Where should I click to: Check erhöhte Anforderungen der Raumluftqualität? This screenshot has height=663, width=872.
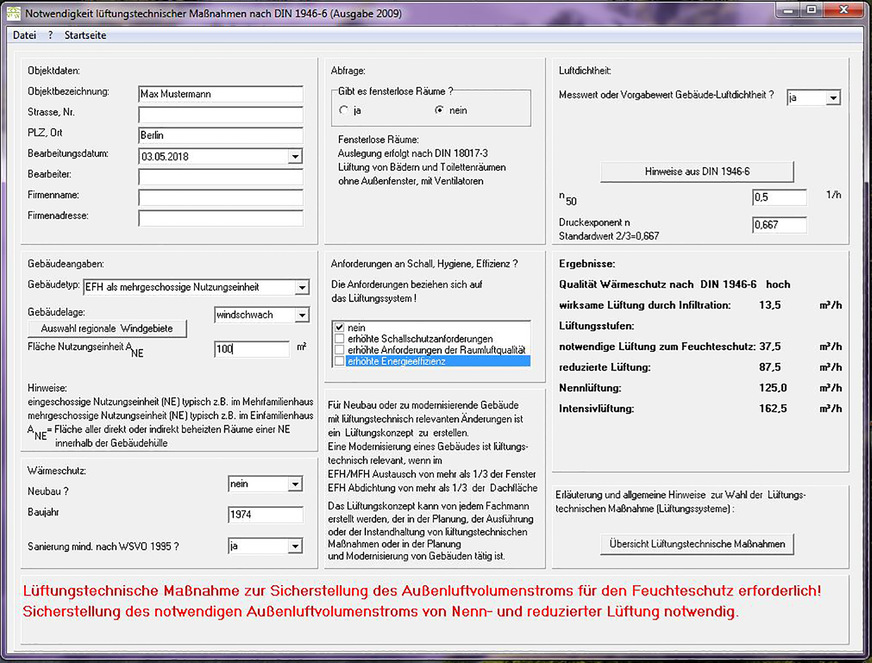click(338, 348)
